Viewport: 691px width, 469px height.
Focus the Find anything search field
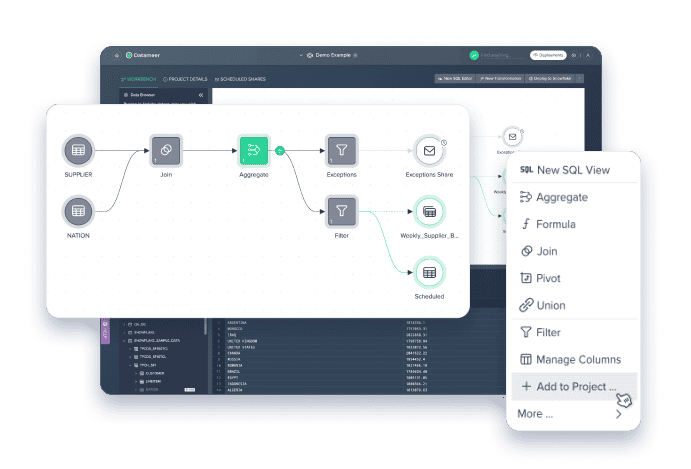click(x=502, y=56)
